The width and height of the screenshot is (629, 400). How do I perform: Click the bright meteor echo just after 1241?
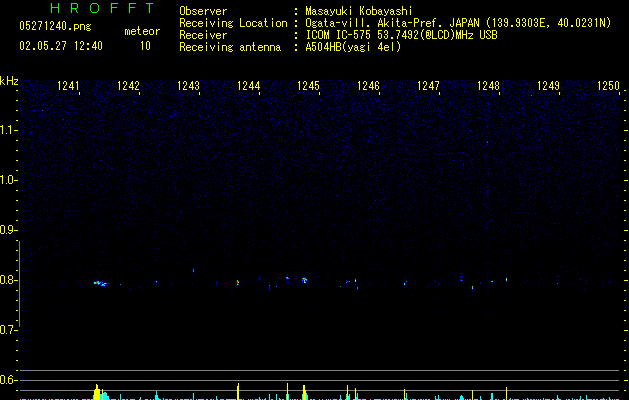pyautogui.click(x=100, y=283)
